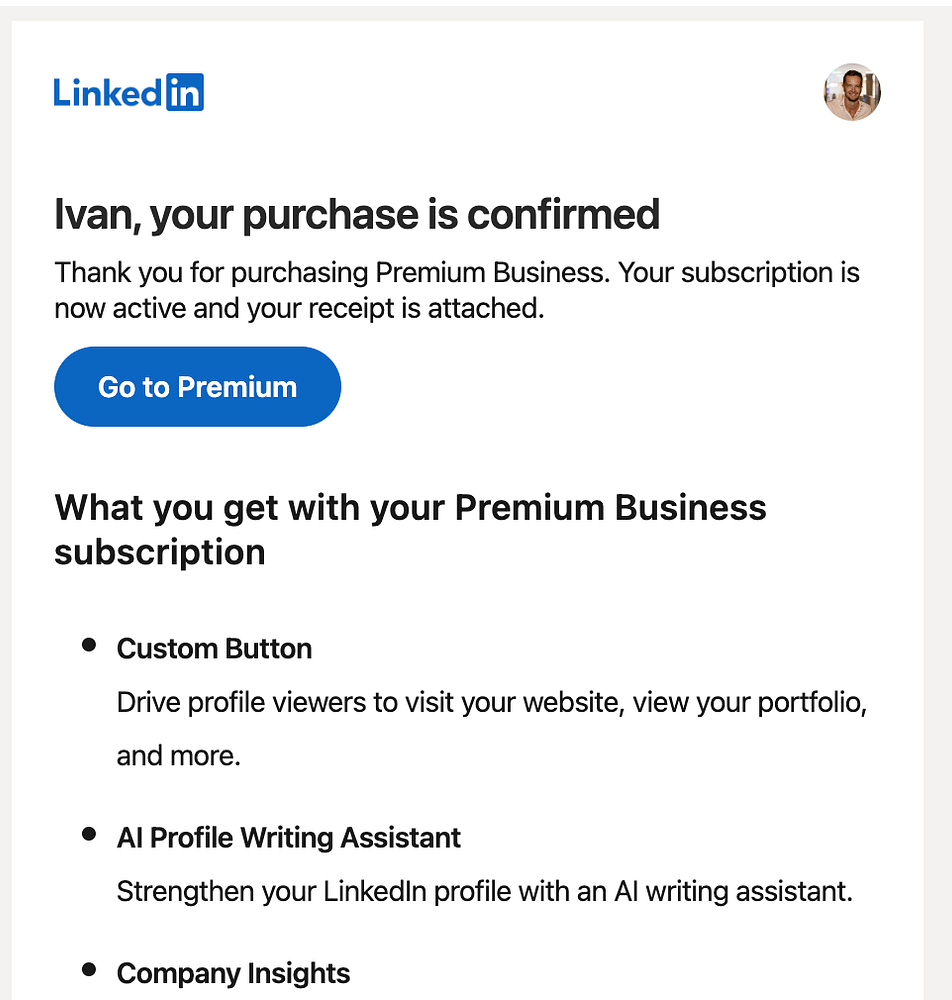
Task: Click the "Strengthen your LinkedIn profile" description
Action: (x=484, y=891)
